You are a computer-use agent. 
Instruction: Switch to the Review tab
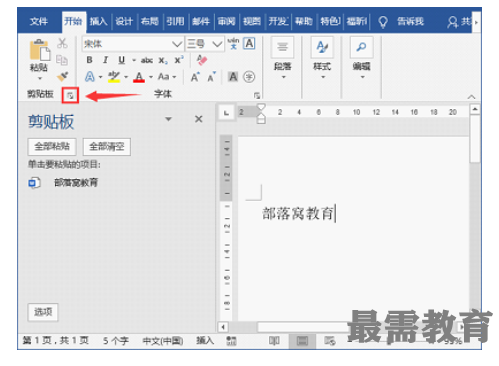coord(227,22)
